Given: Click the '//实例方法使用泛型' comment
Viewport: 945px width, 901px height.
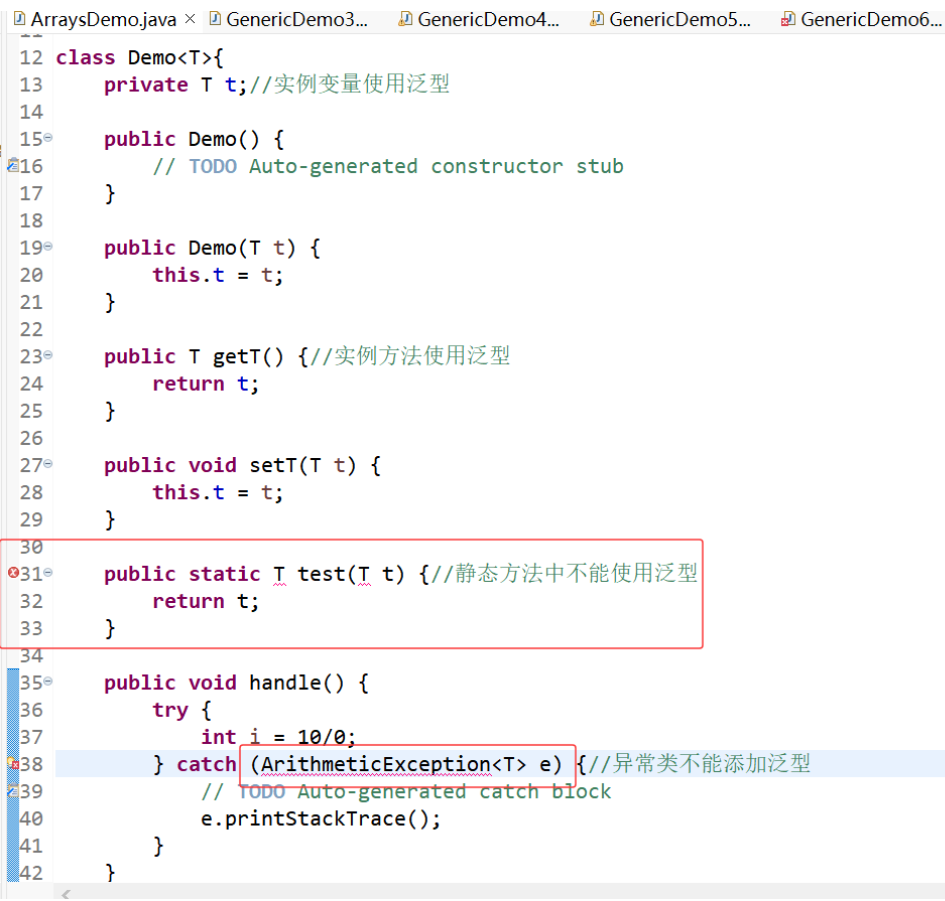Looking at the screenshot, I should click(x=410, y=356).
